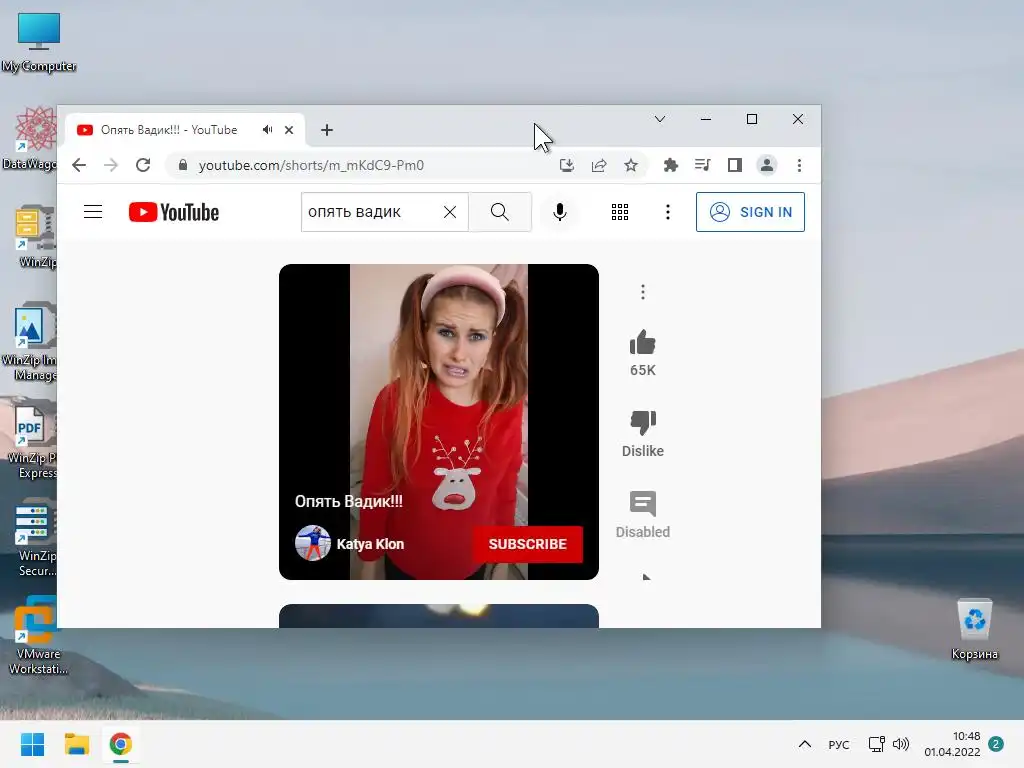Toggle the Chrome side panel icon
Viewport: 1024px width, 768px height.
[735, 165]
